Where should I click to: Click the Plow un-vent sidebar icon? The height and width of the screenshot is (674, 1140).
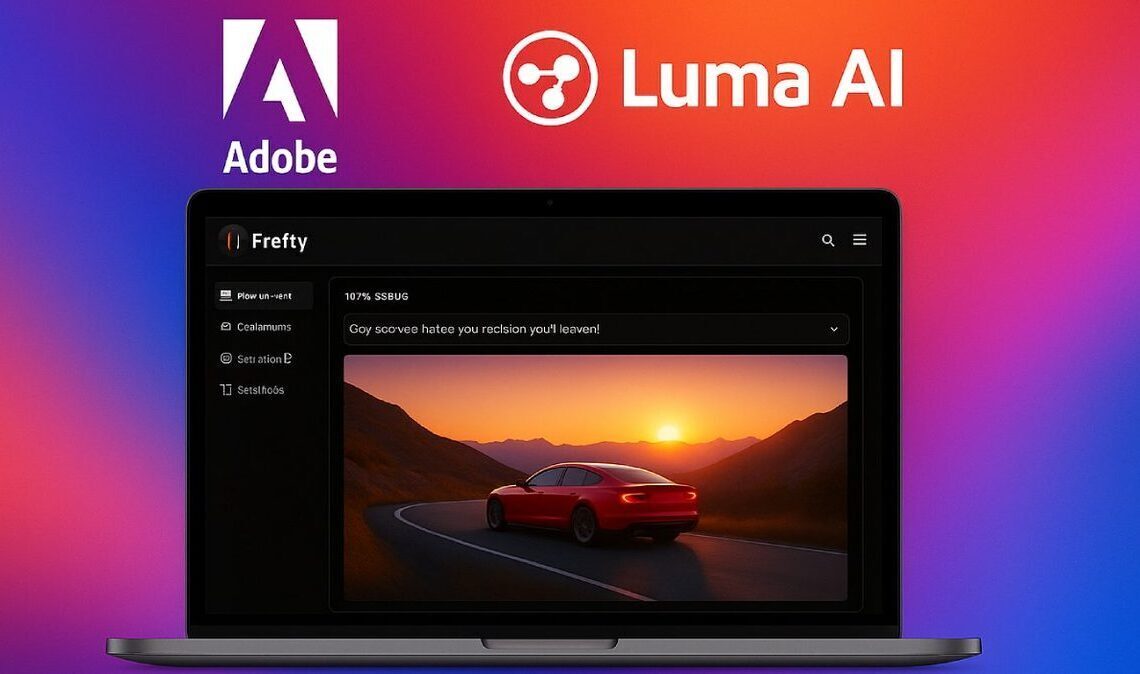pos(226,295)
